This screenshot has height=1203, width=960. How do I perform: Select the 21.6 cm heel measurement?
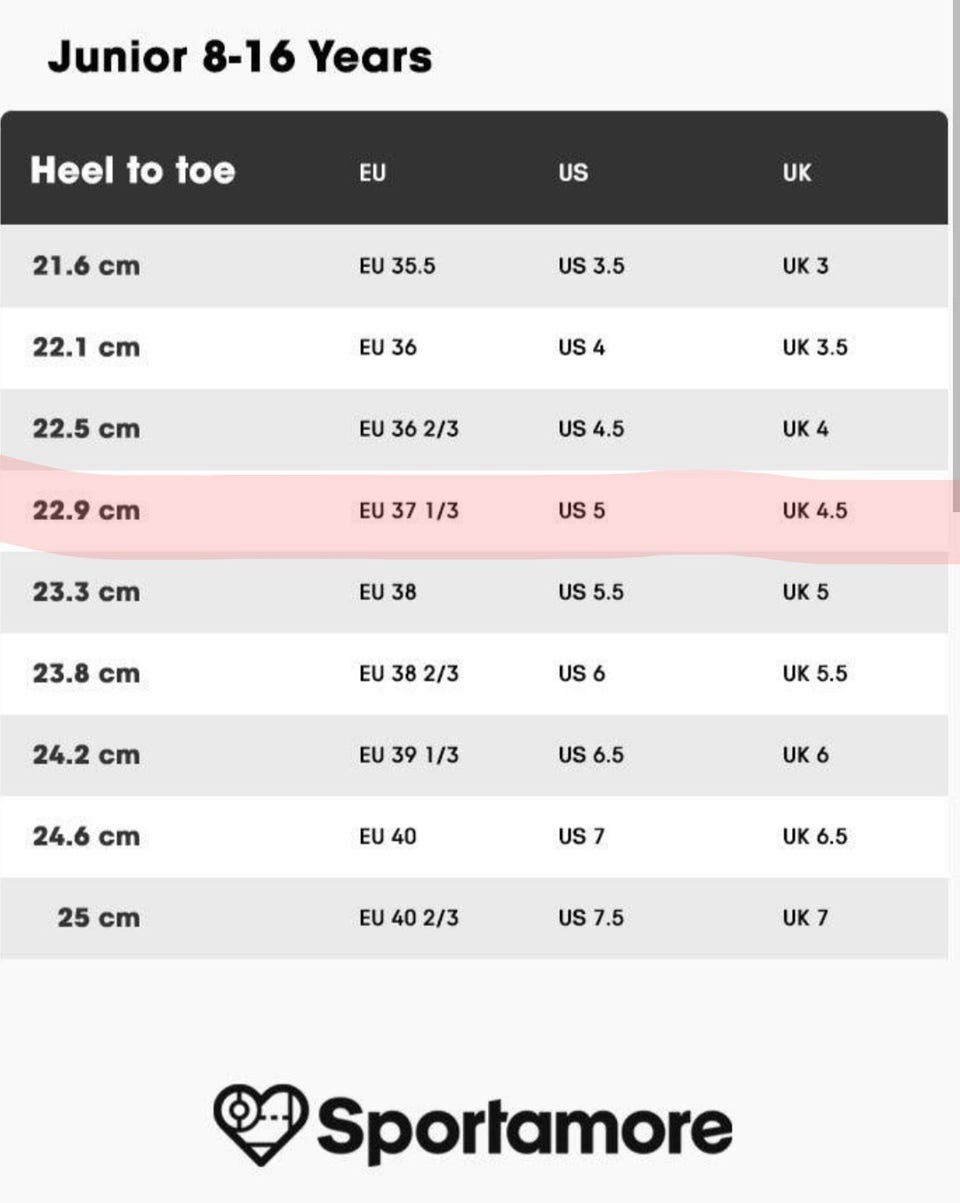pos(86,267)
